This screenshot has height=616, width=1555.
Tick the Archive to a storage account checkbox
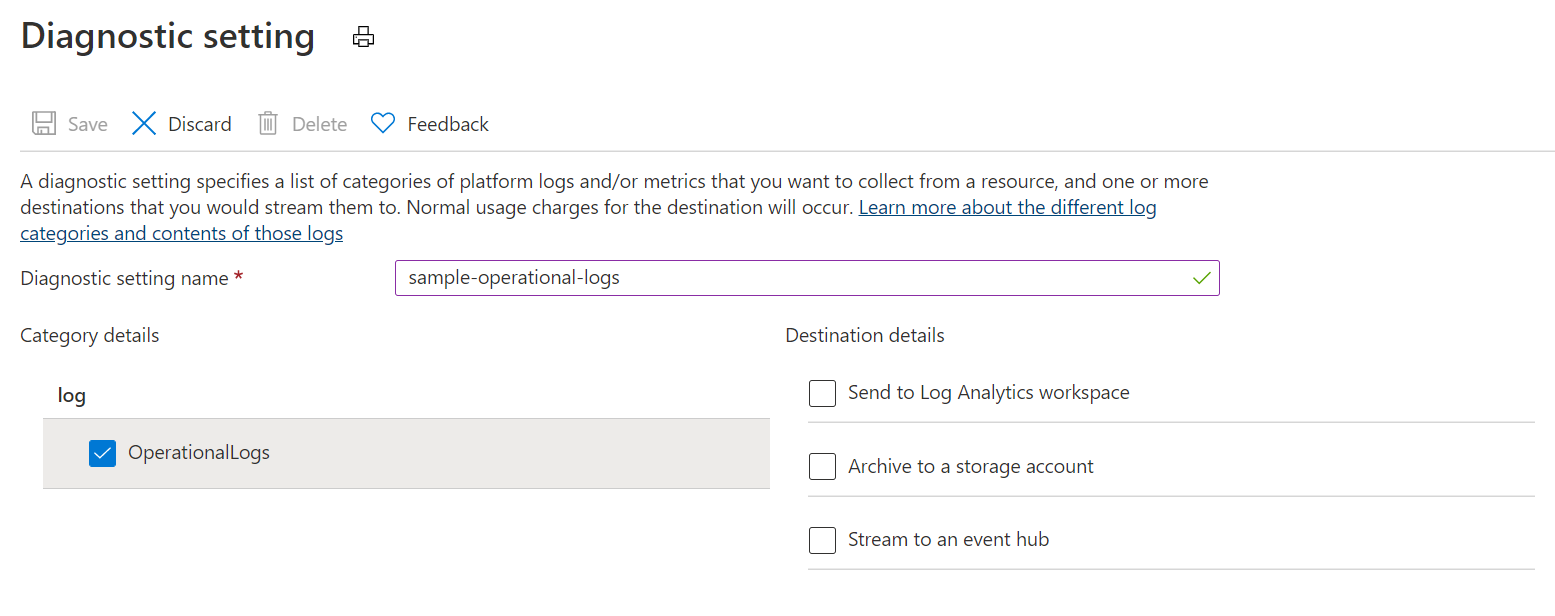pos(822,466)
